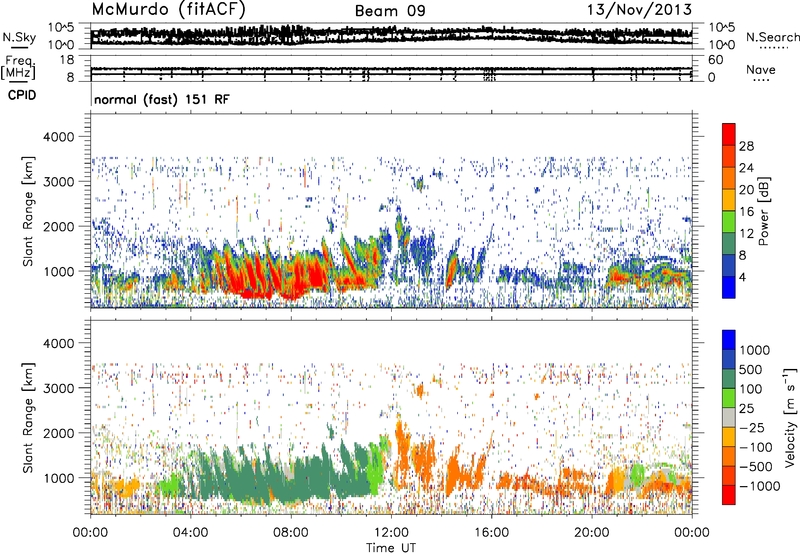Click the '2000' tick of the velocity plot
This screenshot has width=800, height=554.
(x=58, y=433)
